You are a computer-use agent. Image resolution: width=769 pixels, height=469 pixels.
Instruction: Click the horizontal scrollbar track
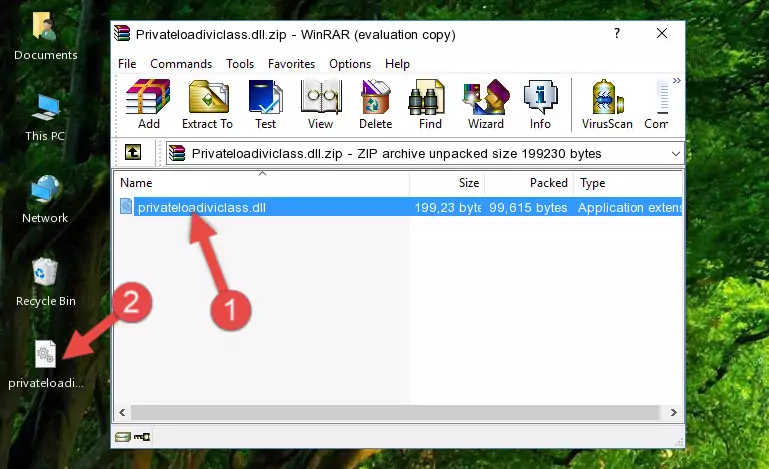395,413
